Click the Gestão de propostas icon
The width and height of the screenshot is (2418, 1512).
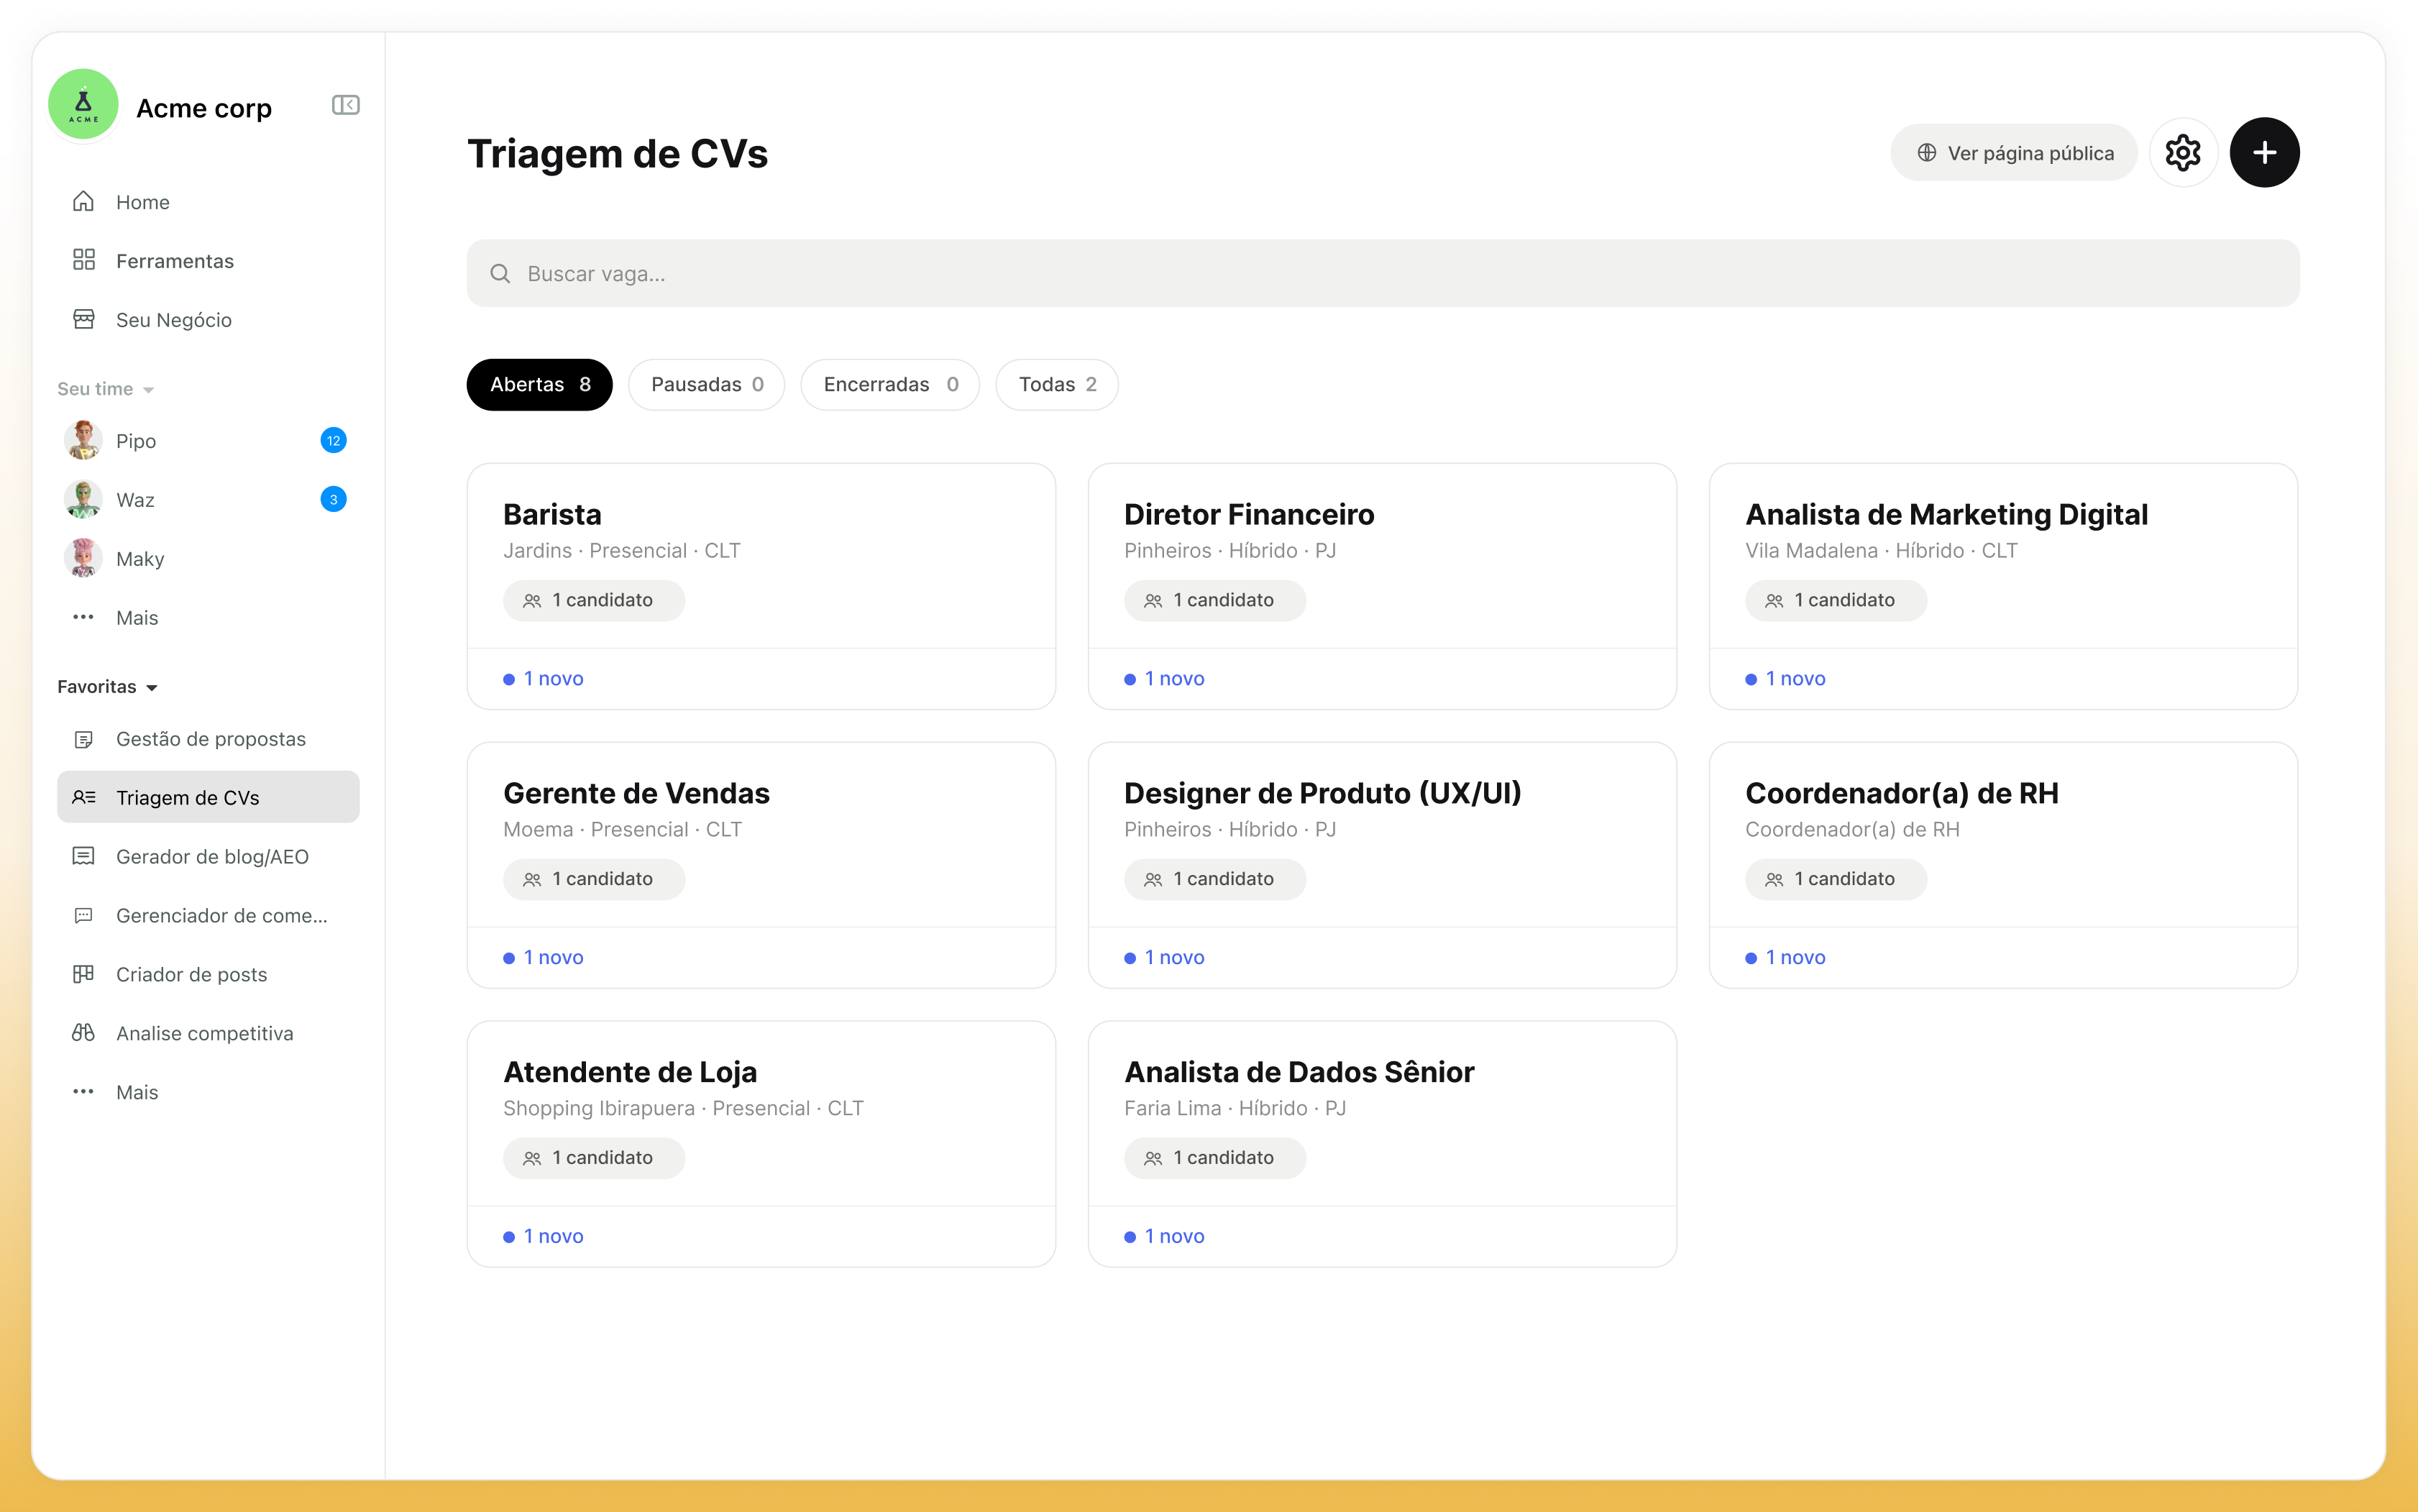tap(84, 739)
